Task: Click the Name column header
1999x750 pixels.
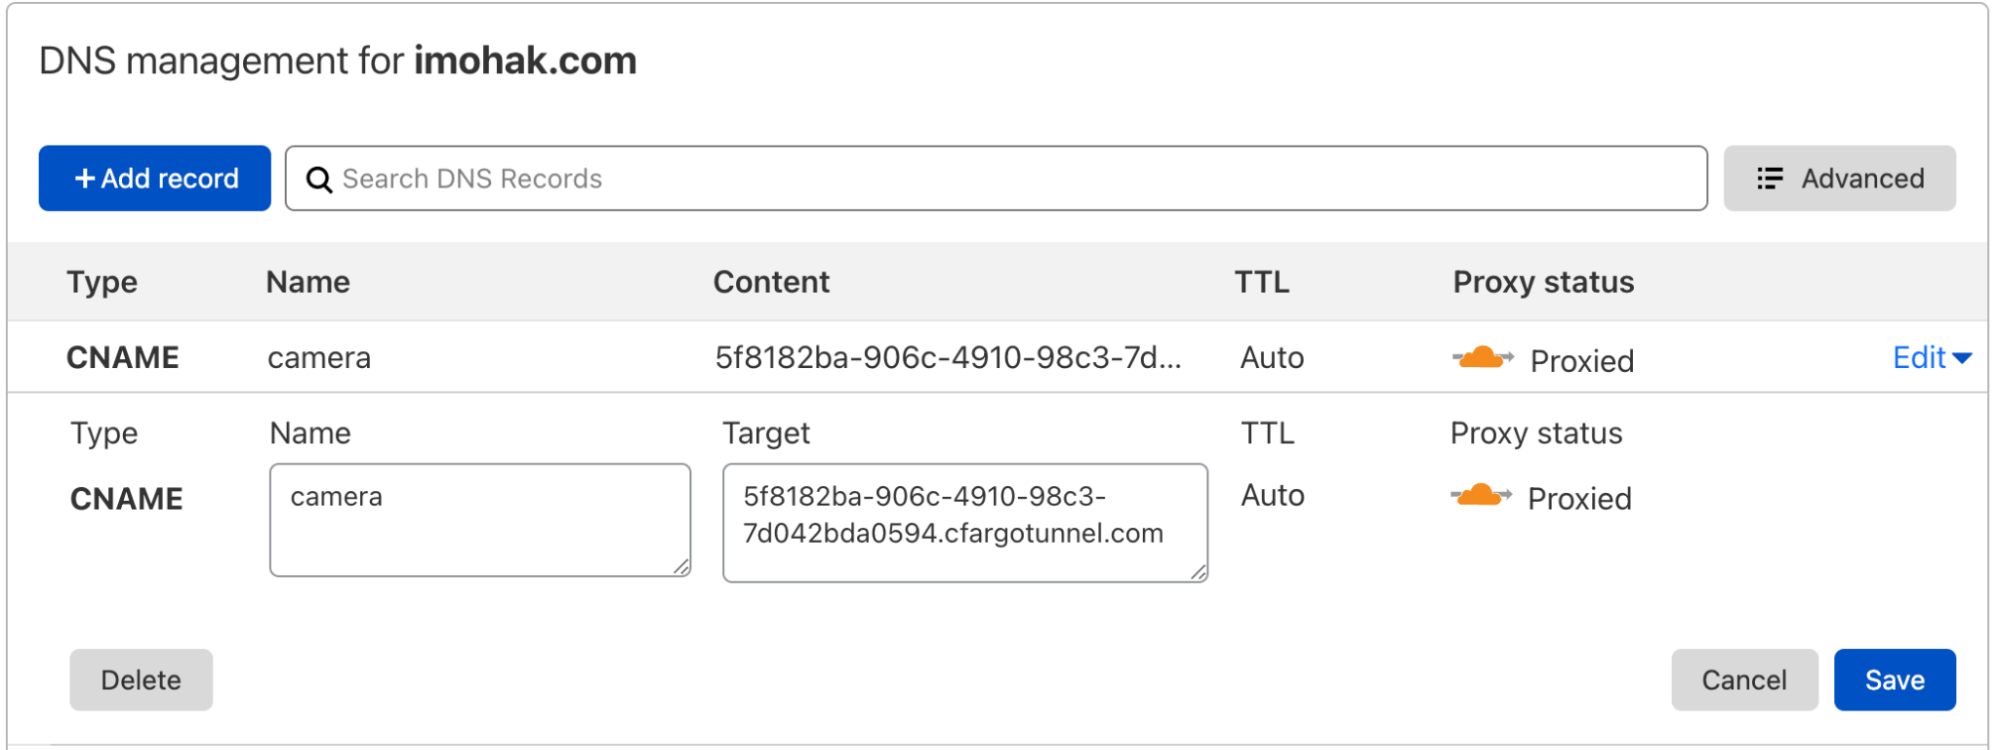Action: pos(308,283)
